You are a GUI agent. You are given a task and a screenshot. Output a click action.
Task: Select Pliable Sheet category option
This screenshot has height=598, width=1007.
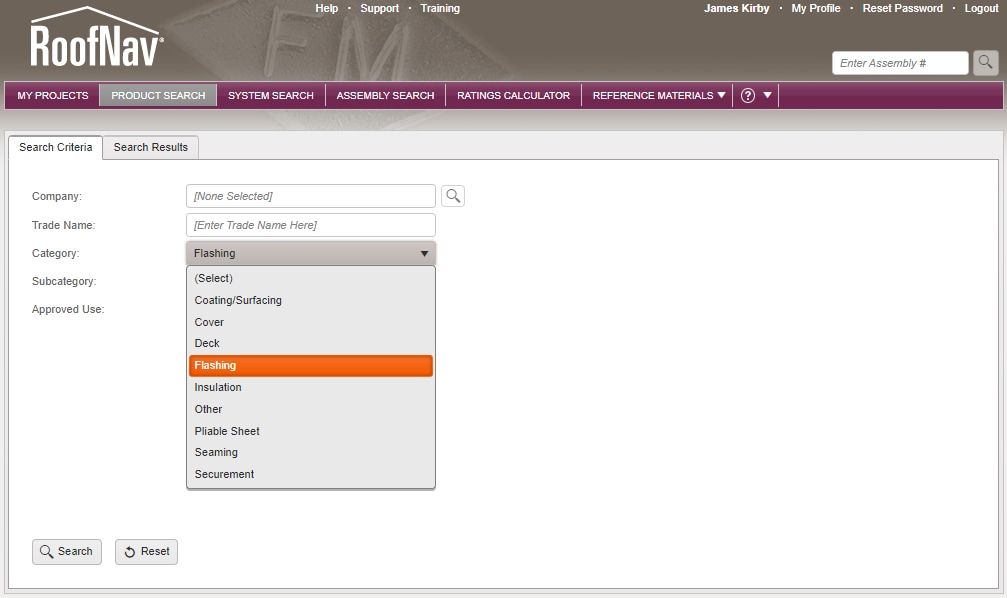(x=227, y=431)
